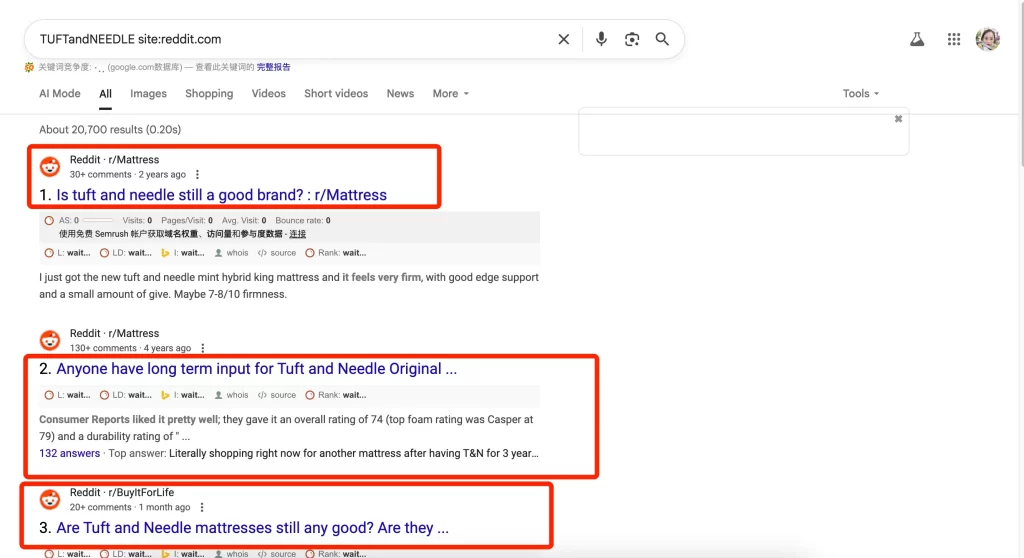This screenshot has width=1024, height=558.
Task: Click 'Visits: 0' in the Semrush bar
Action: 137,221
